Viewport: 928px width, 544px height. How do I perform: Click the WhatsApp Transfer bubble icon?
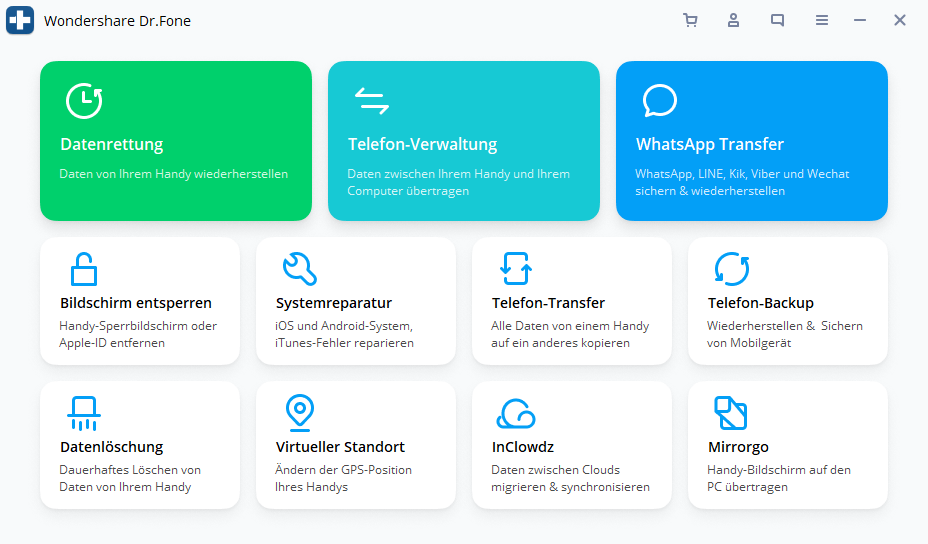pyautogui.click(x=659, y=101)
